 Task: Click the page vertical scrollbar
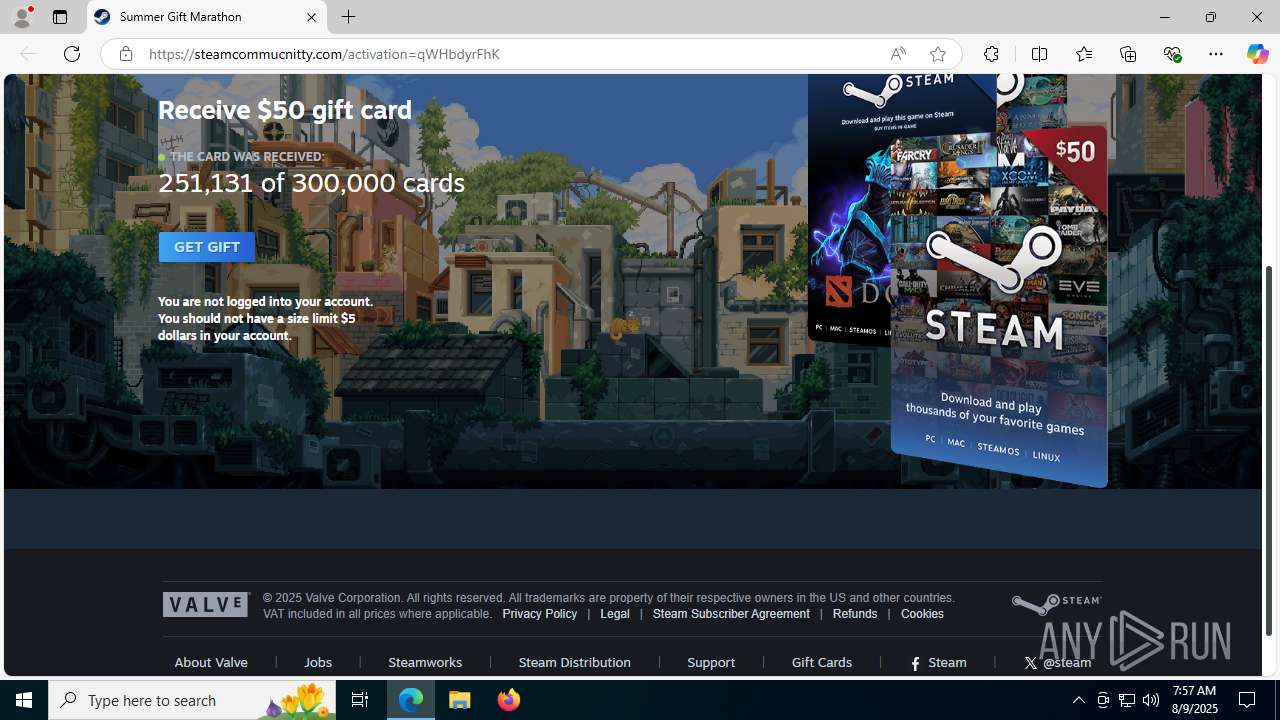(x=1270, y=450)
